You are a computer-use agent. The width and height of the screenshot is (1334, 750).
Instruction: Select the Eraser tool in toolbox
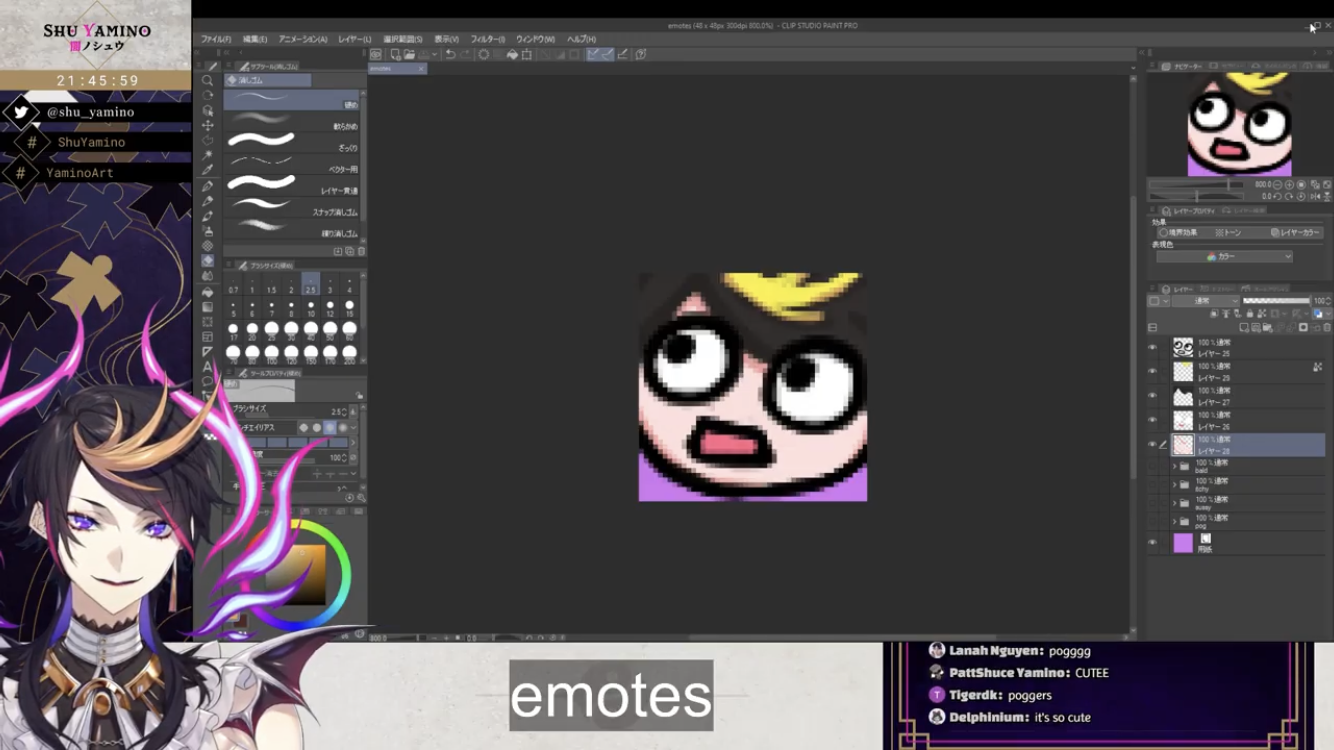tap(208, 261)
